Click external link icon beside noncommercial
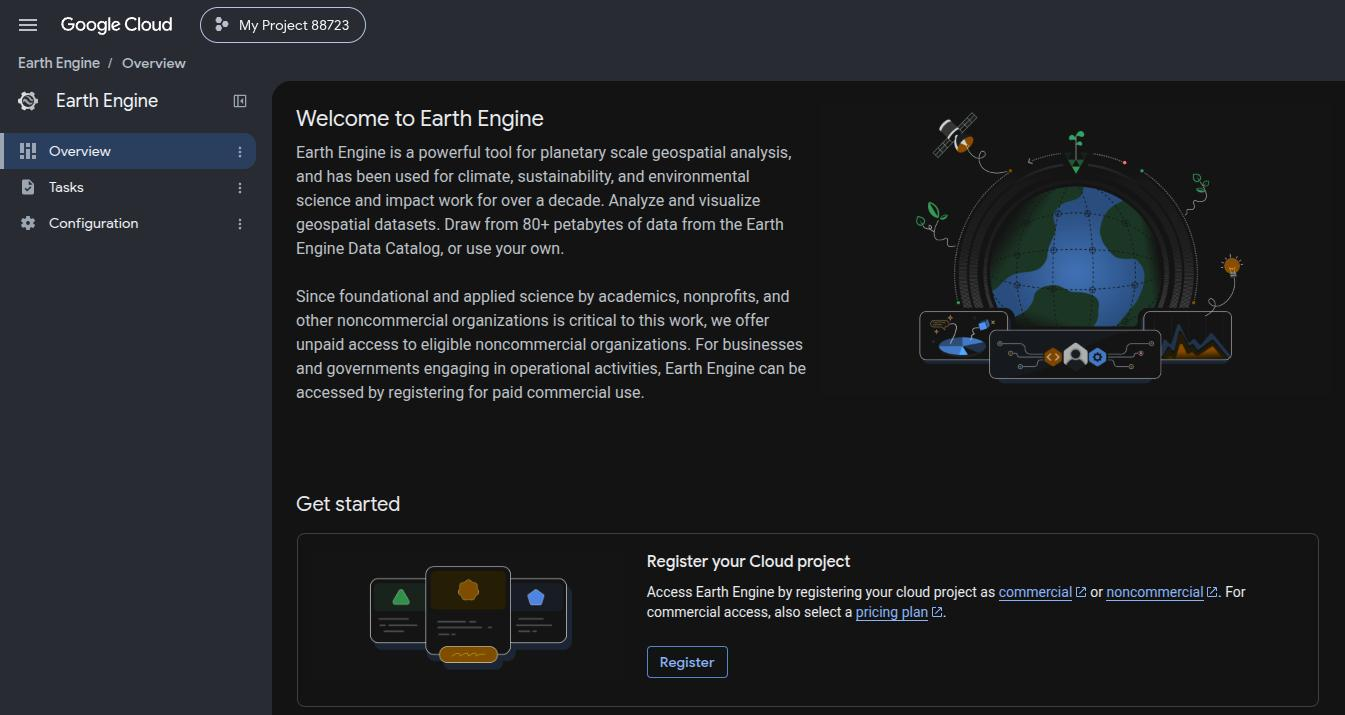This screenshot has height=715, width=1345. (x=1212, y=592)
